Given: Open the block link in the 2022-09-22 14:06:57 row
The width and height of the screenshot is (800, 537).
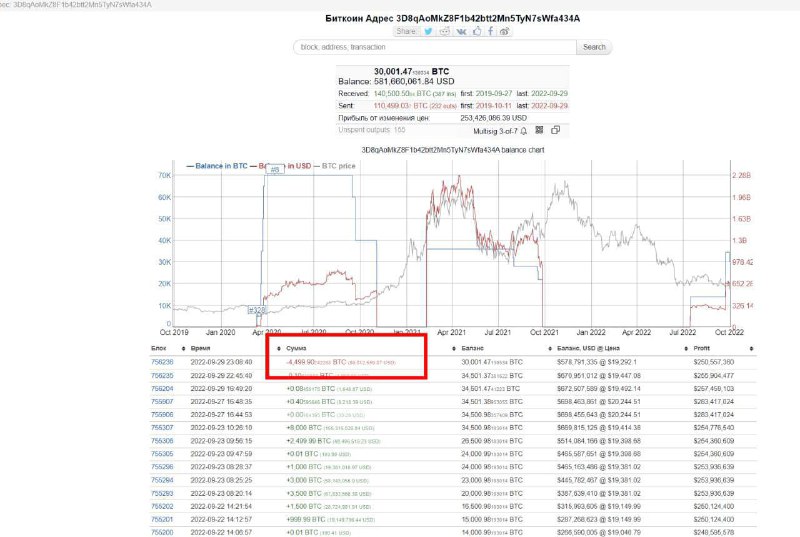Looking at the screenshot, I should coord(162,532).
